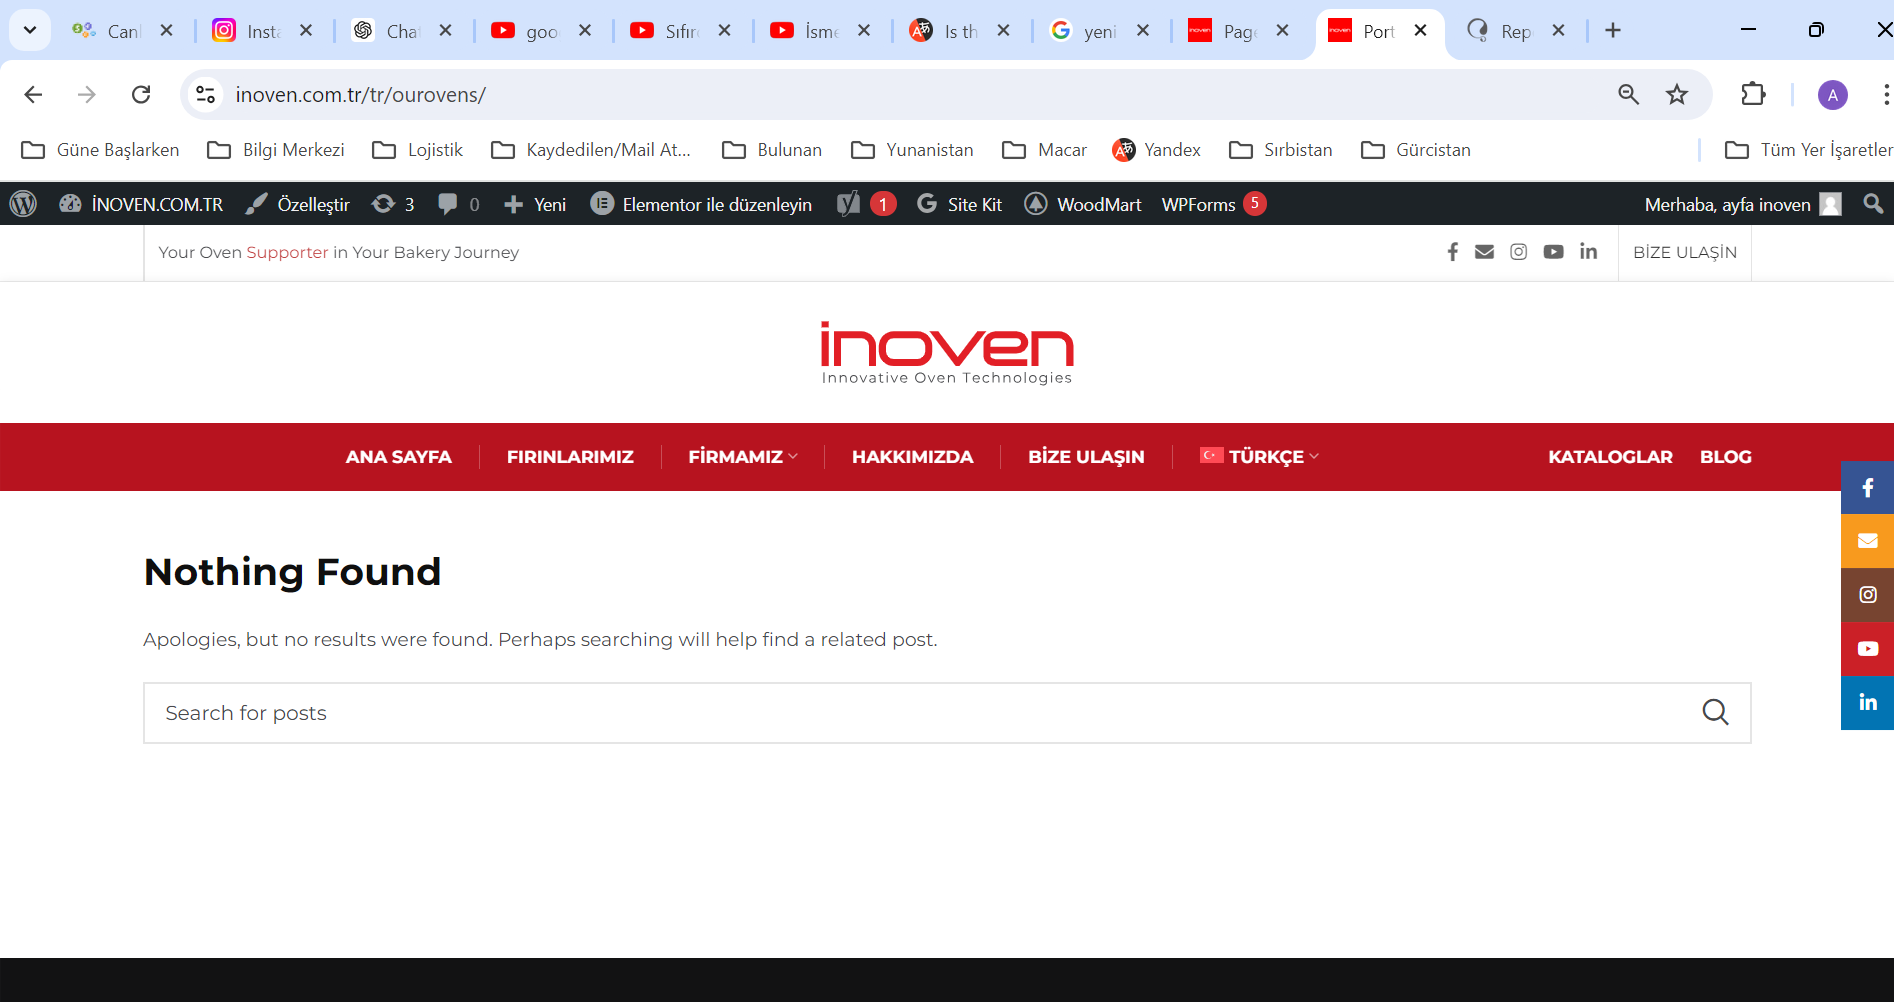The width and height of the screenshot is (1894, 1002).
Task: Close the active 'Port' tab
Action: pos(1420,31)
